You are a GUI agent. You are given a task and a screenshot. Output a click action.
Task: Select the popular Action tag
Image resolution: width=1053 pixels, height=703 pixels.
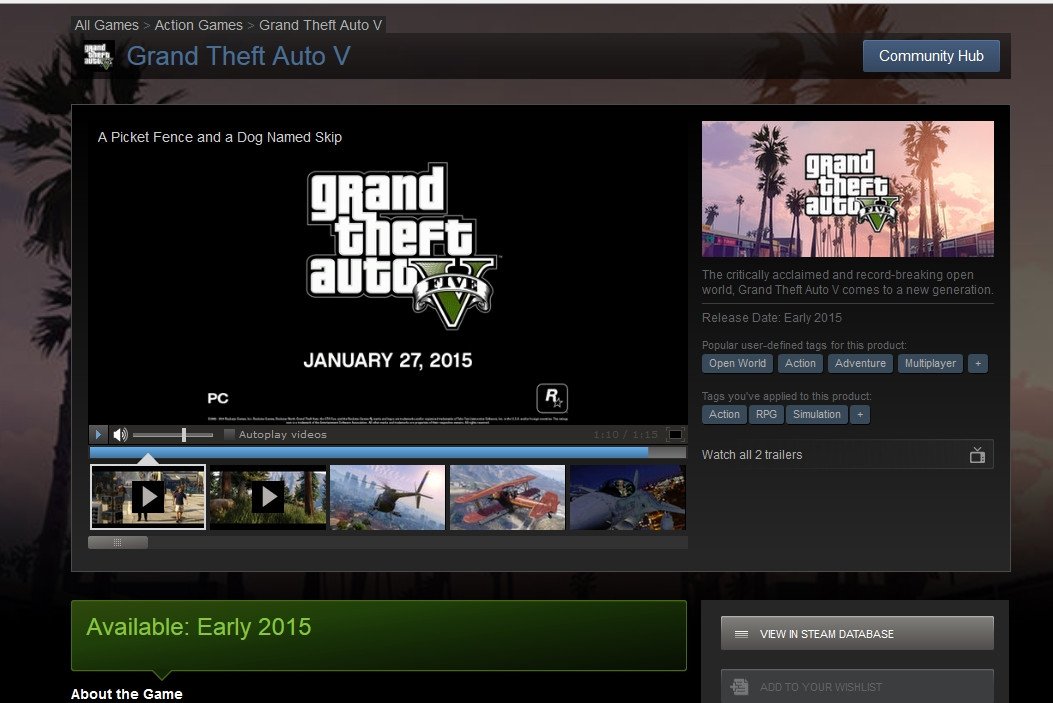pos(800,363)
